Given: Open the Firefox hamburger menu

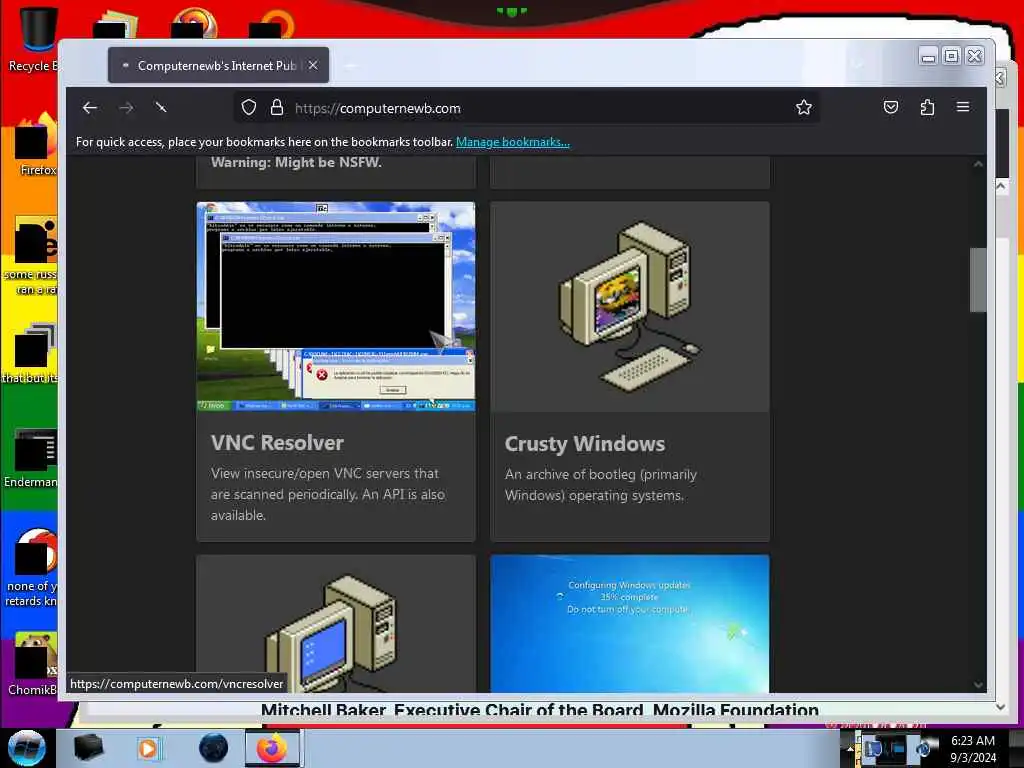Looking at the screenshot, I should point(963,106).
